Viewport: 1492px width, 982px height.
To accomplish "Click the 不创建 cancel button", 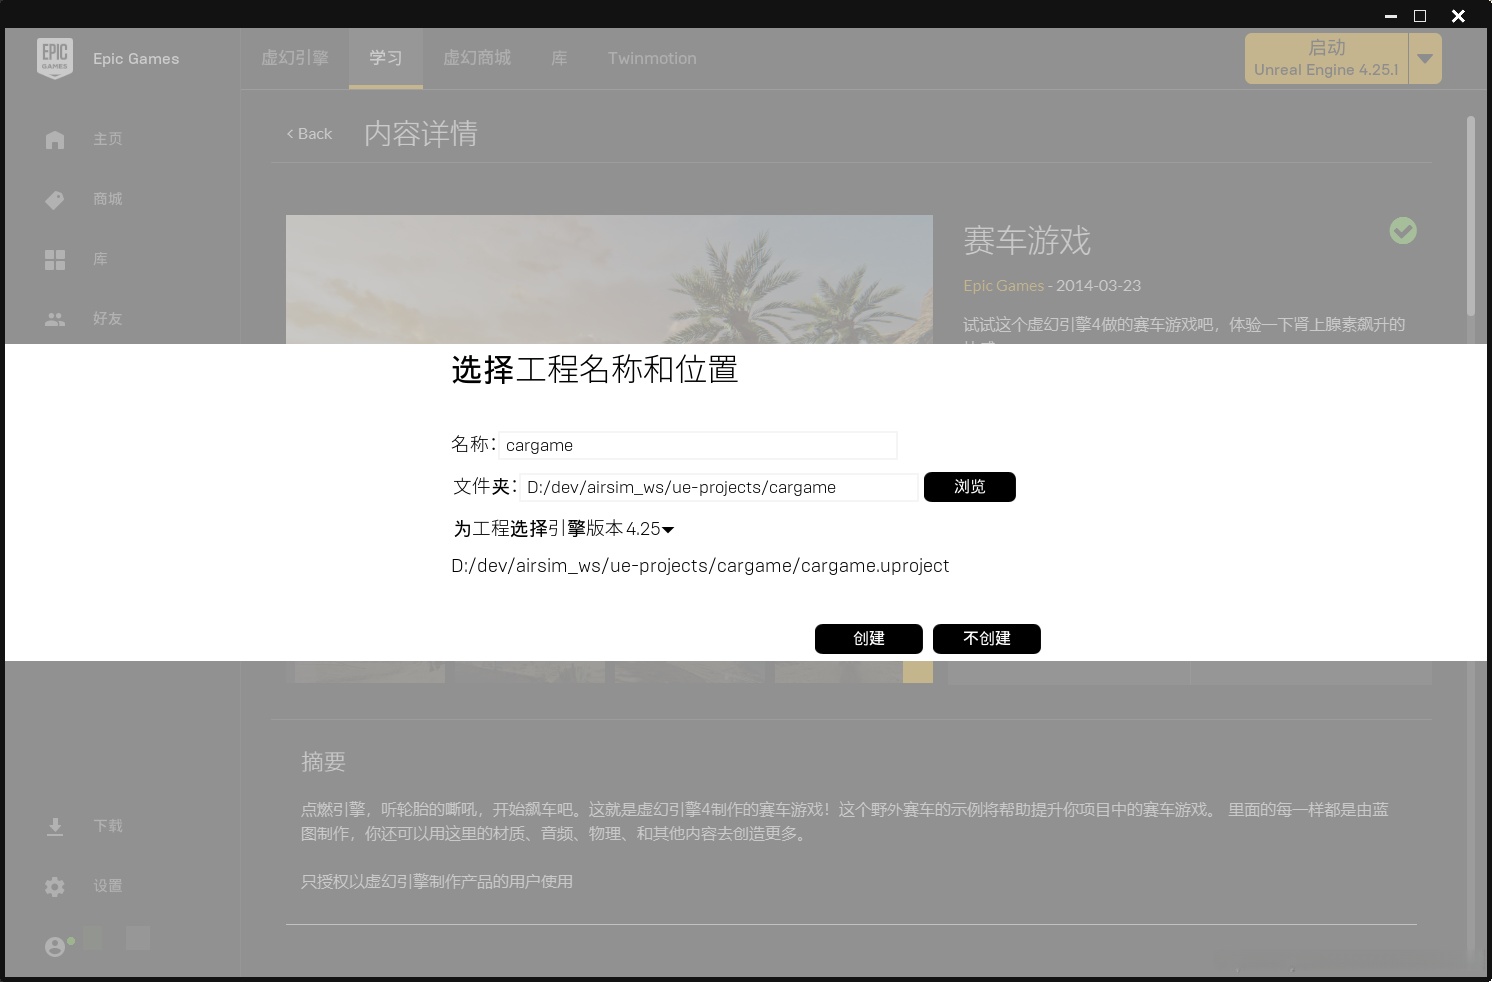I will pyautogui.click(x=986, y=639).
